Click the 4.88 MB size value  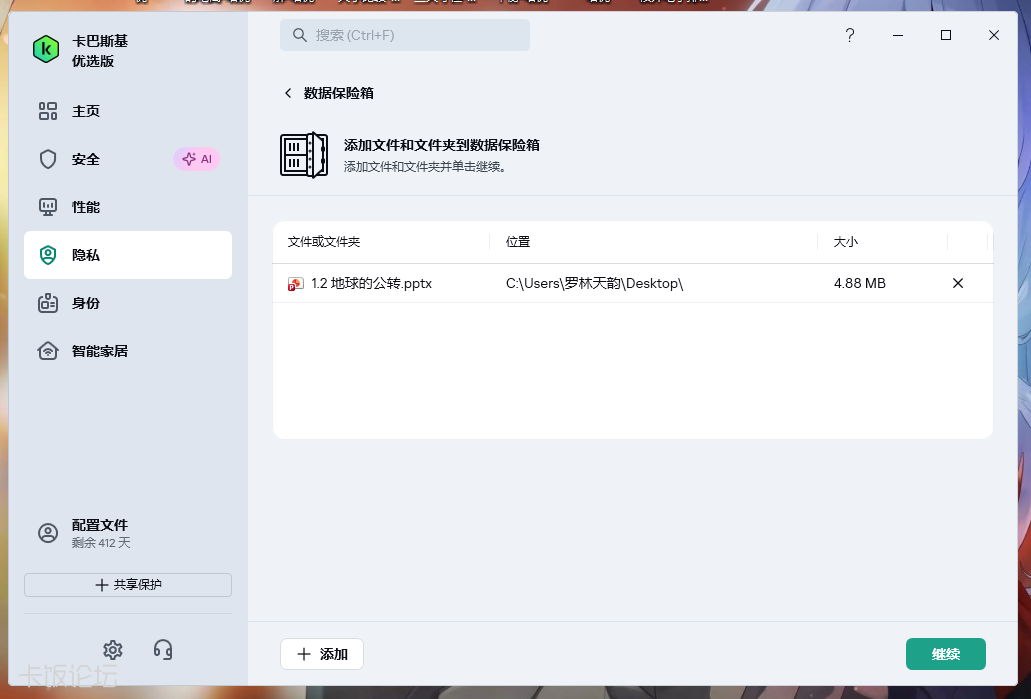click(x=859, y=283)
